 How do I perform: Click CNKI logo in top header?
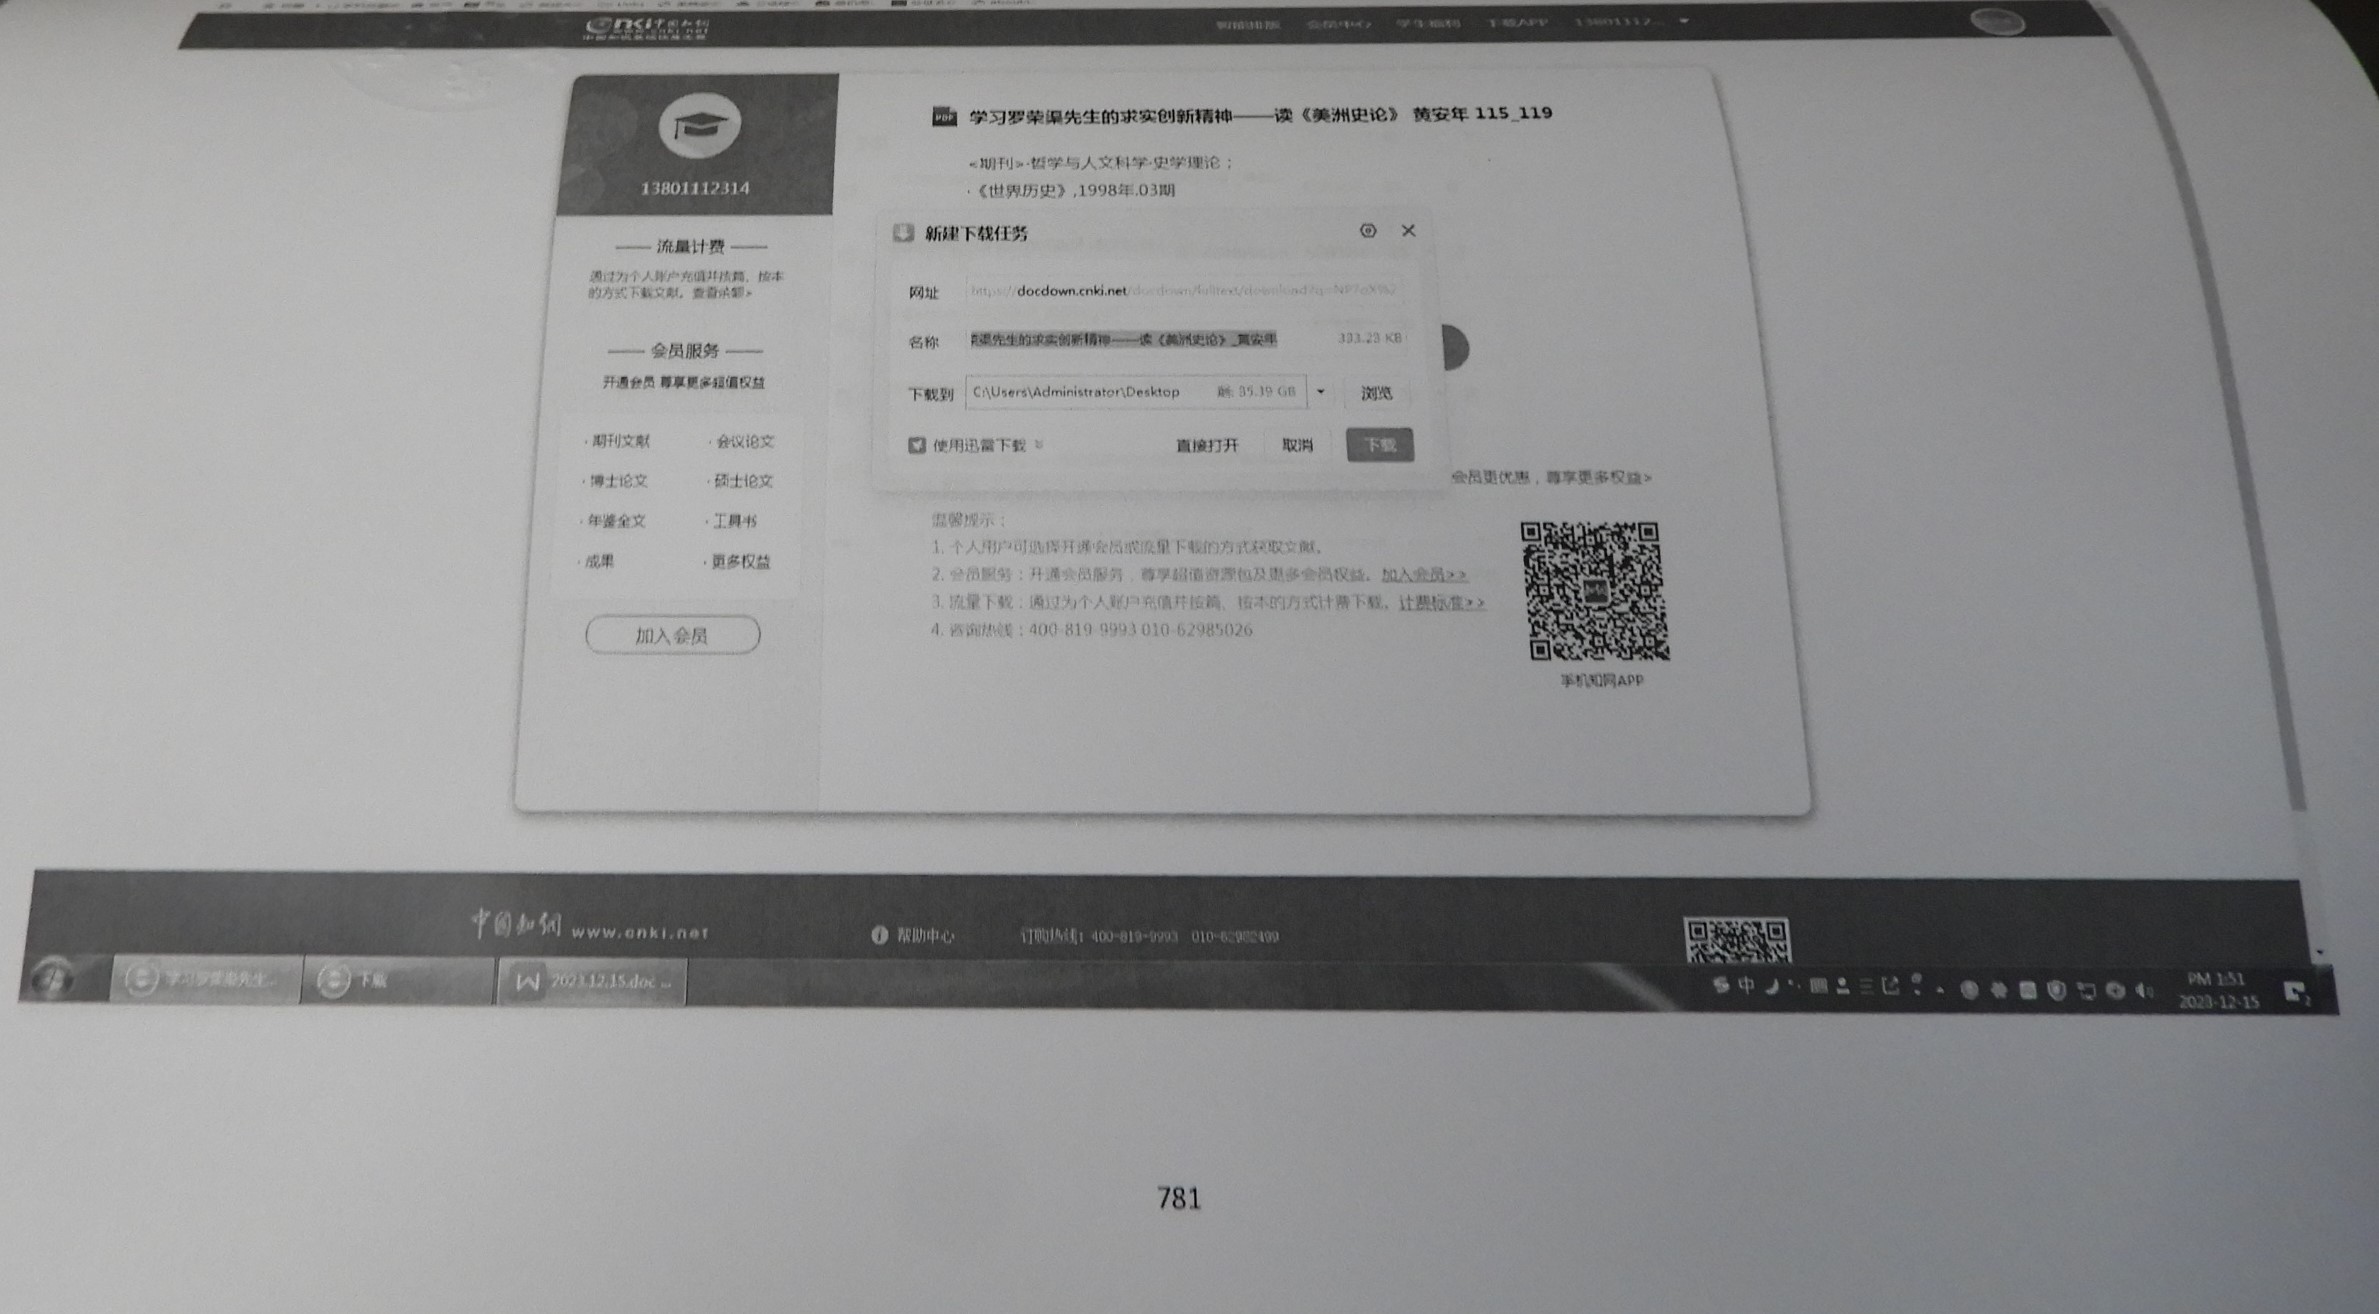pos(648,27)
